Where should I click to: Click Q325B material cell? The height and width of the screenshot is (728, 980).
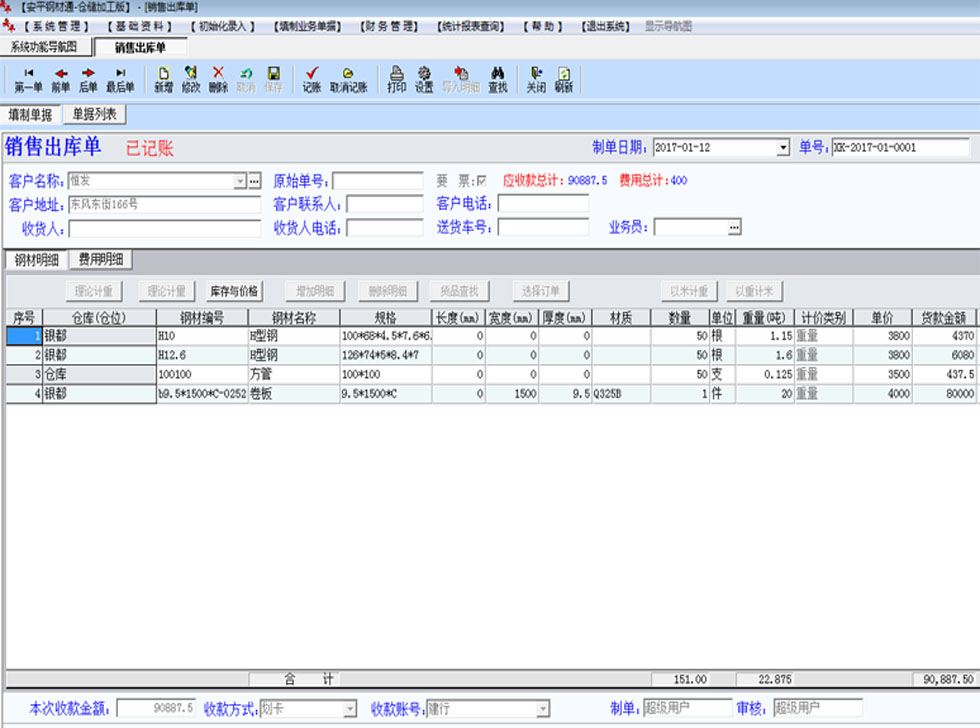[x=621, y=394]
